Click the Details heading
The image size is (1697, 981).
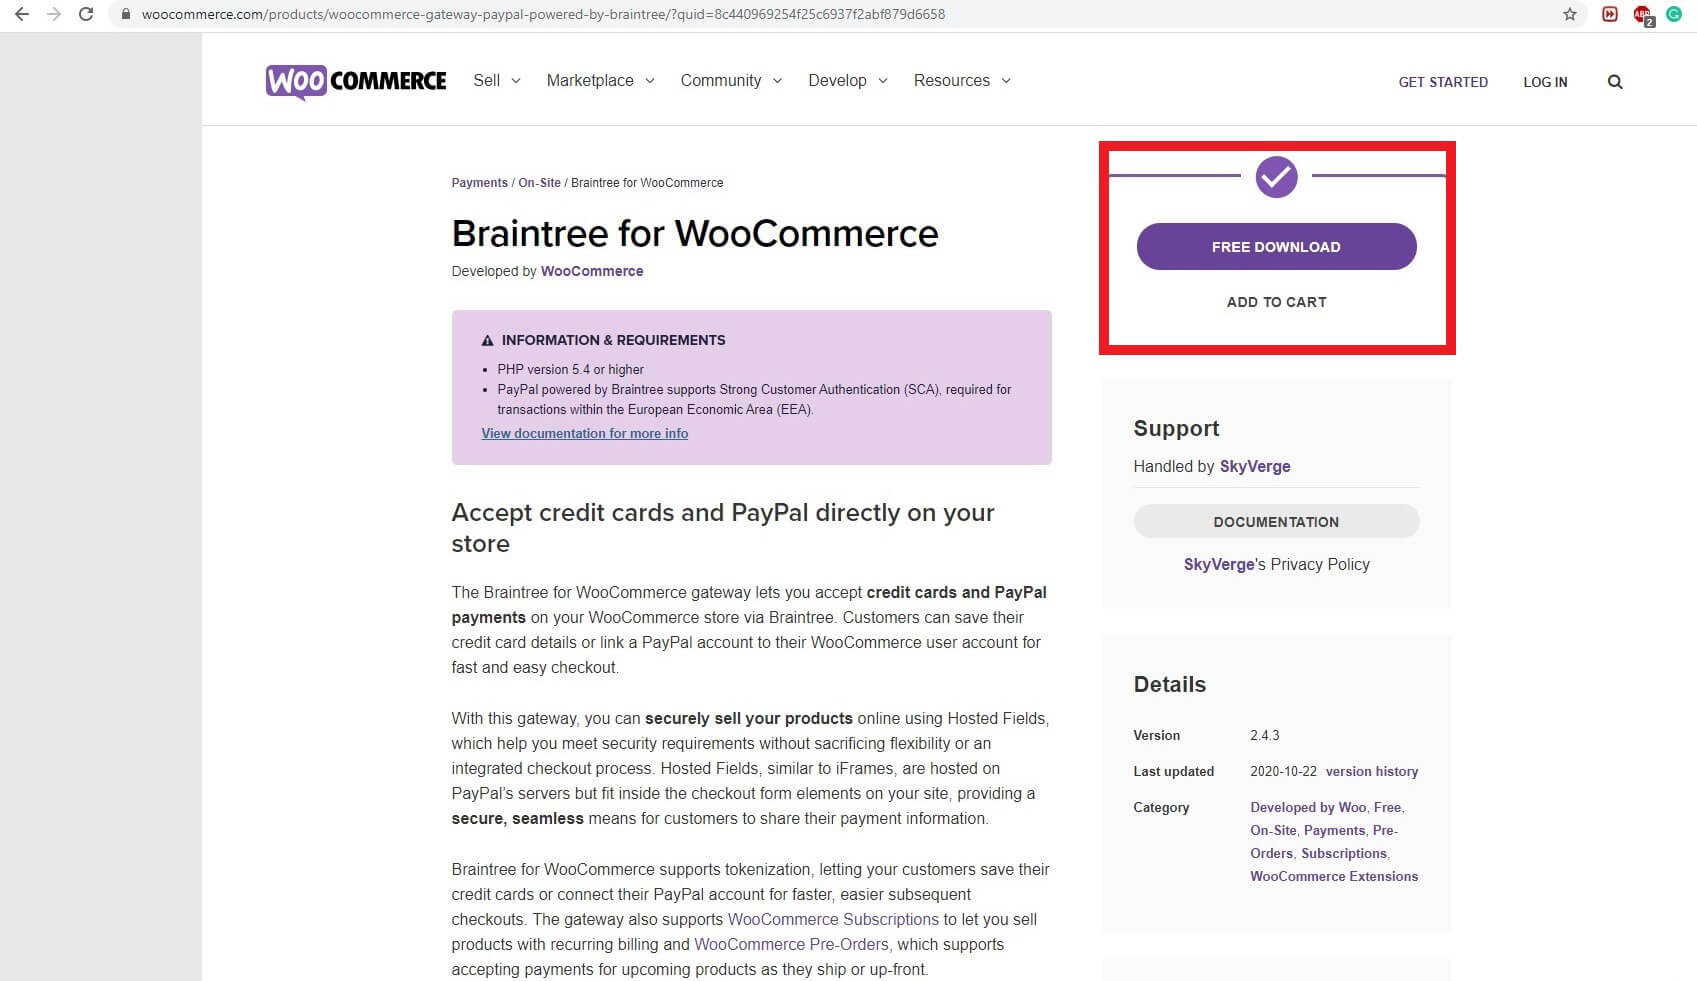pyautogui.click(x=1169, y=684)
